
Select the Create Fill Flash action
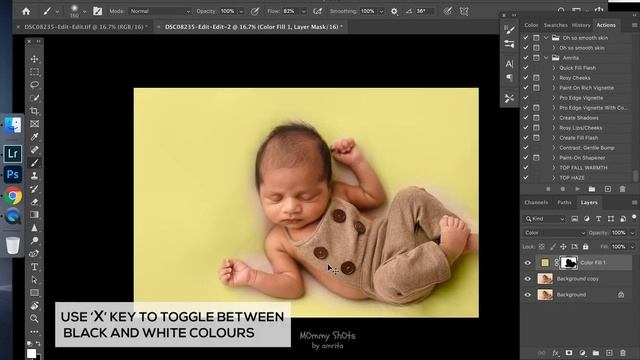[578, 138]
